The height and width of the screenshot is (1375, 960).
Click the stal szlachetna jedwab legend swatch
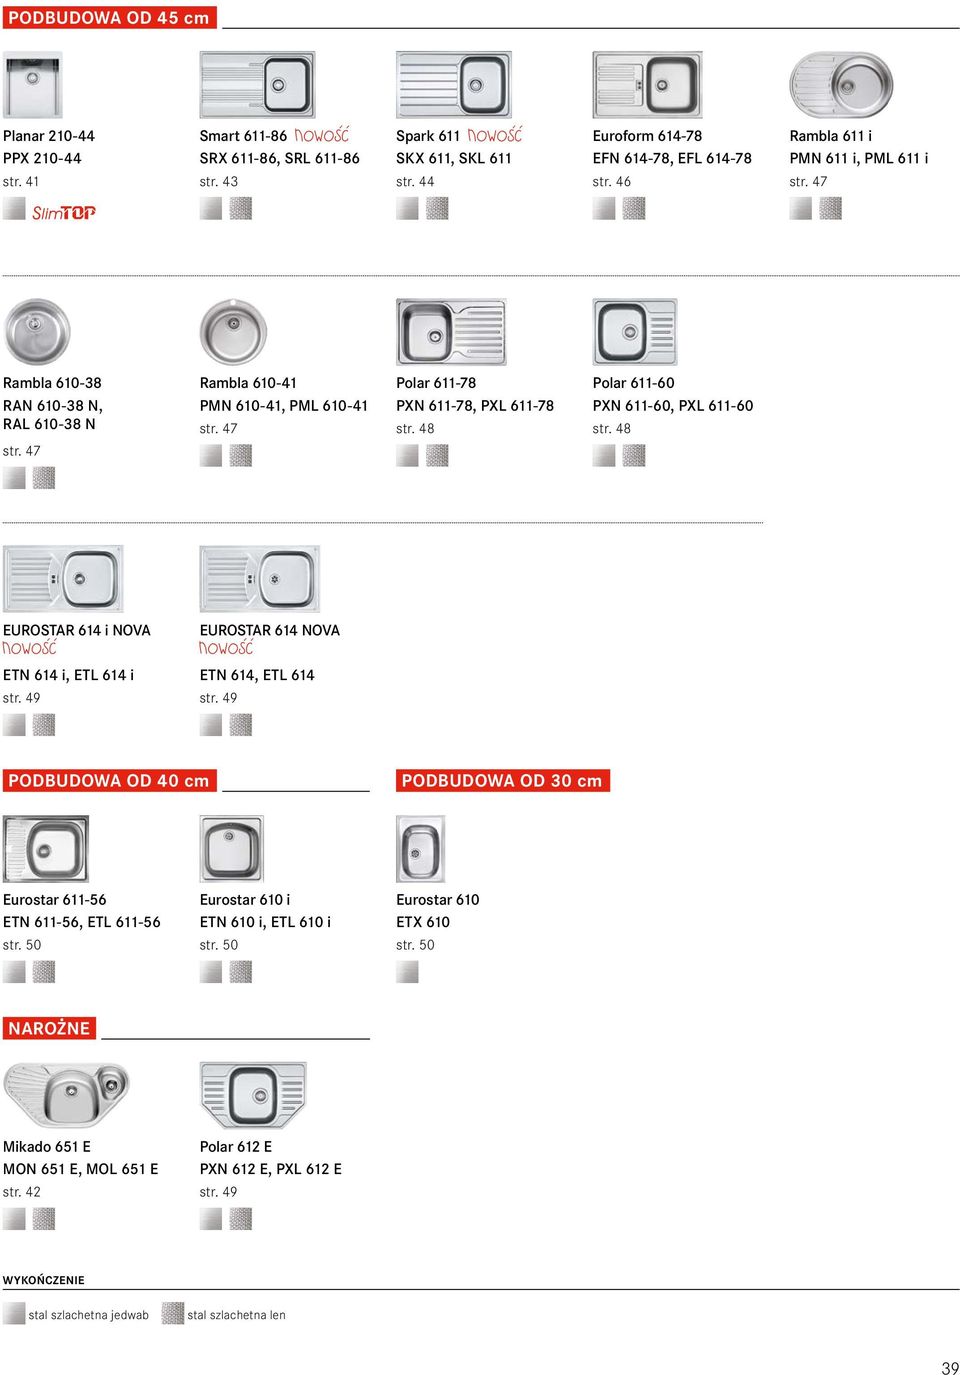coord(14,1313)
